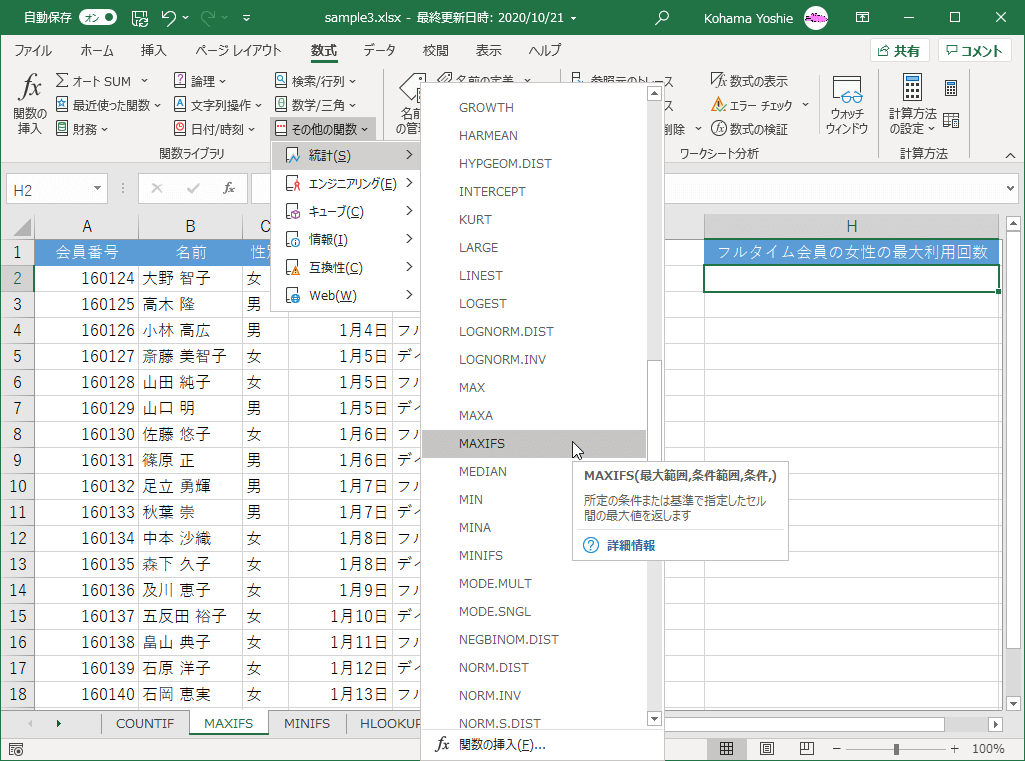Open the Name Box dropdown arrow

click(97, 188)
